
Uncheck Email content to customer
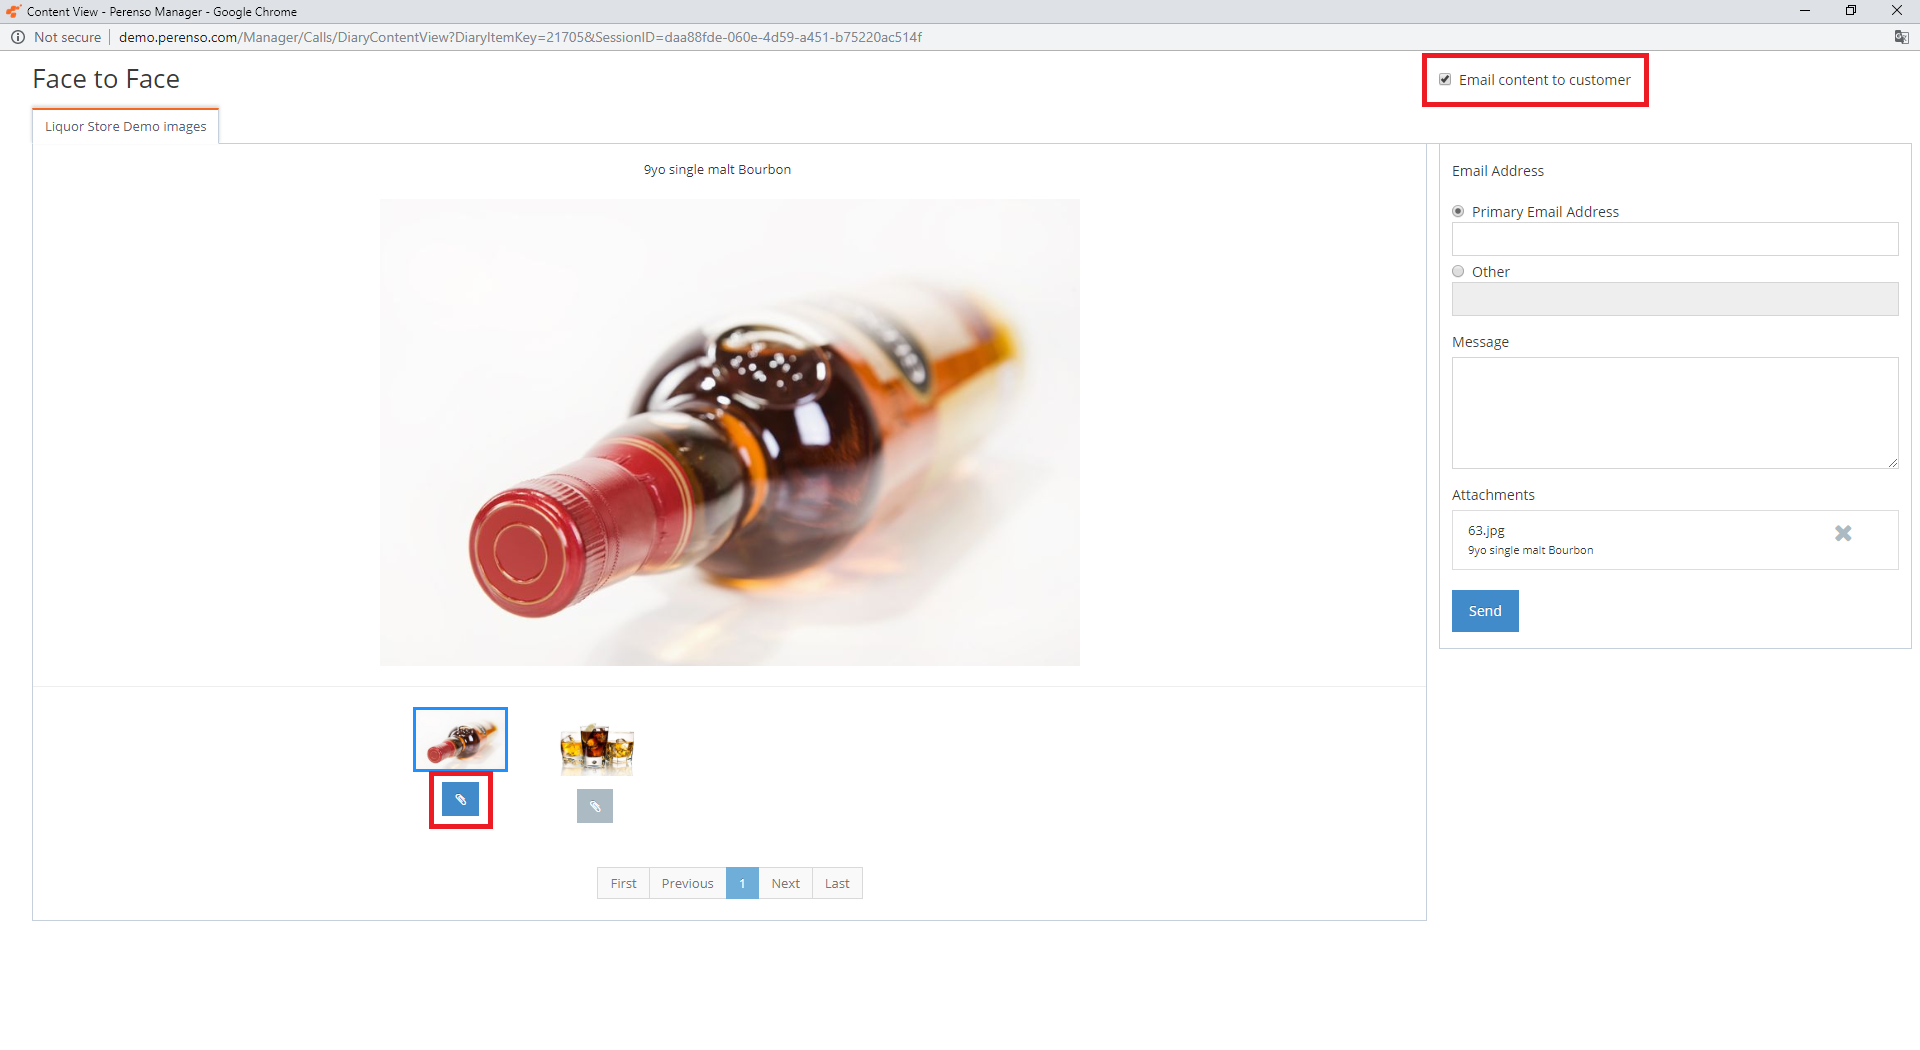pos(1445,80)
